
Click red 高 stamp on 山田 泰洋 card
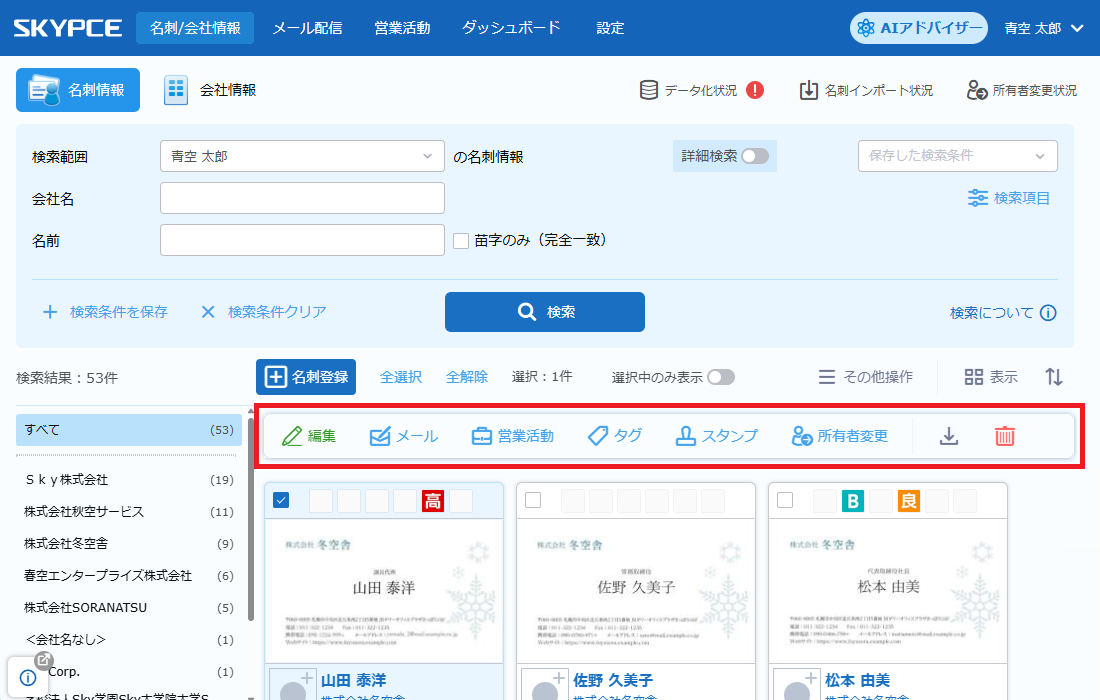click(x=433, y=501)
